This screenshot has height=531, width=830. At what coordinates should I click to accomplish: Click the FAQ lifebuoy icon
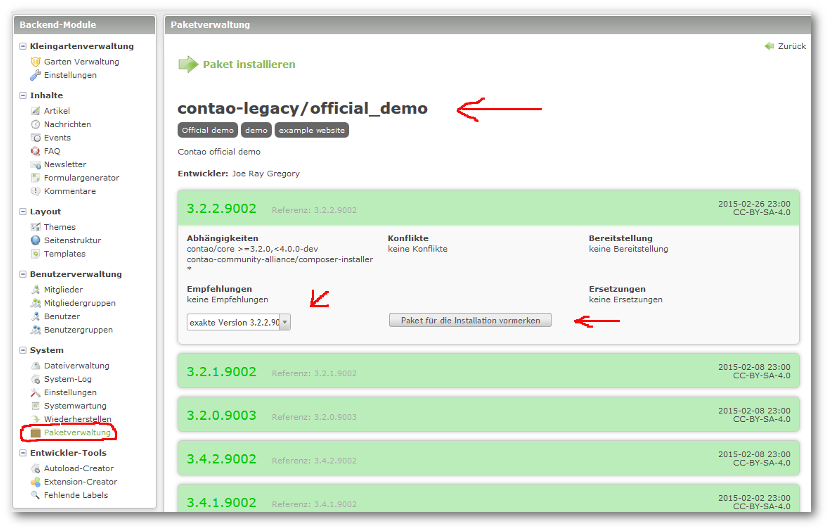35,151
